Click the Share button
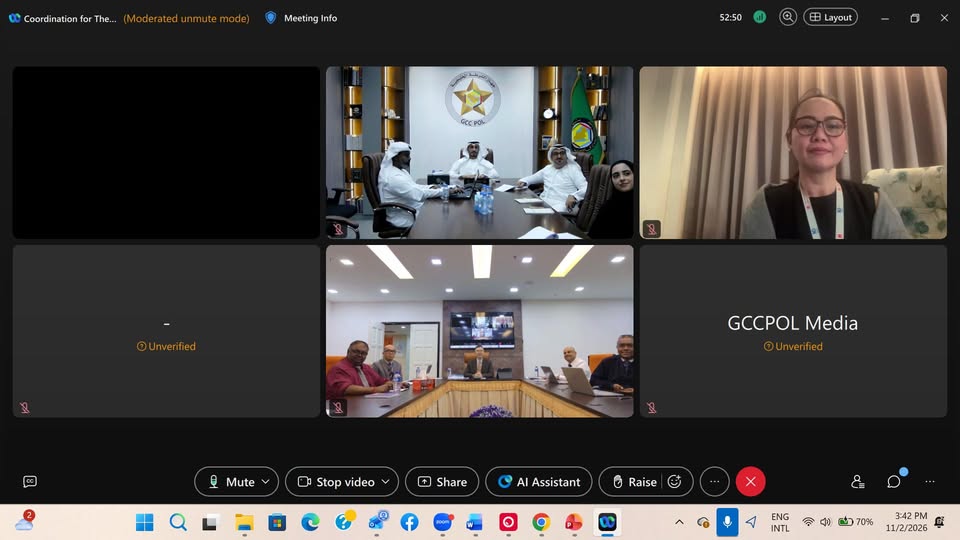The width and height of the screenshot is (960, 540). 442,481
